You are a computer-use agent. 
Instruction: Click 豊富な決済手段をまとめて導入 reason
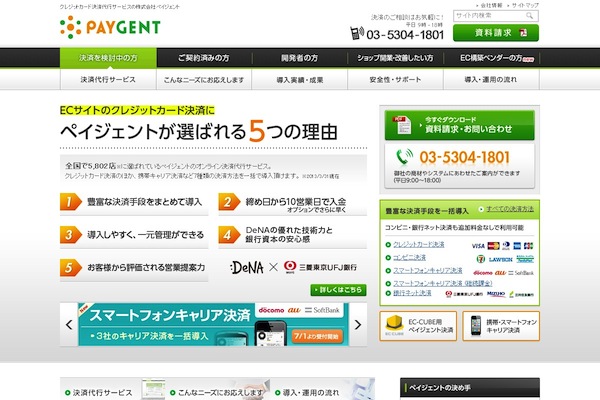(134, 202)
